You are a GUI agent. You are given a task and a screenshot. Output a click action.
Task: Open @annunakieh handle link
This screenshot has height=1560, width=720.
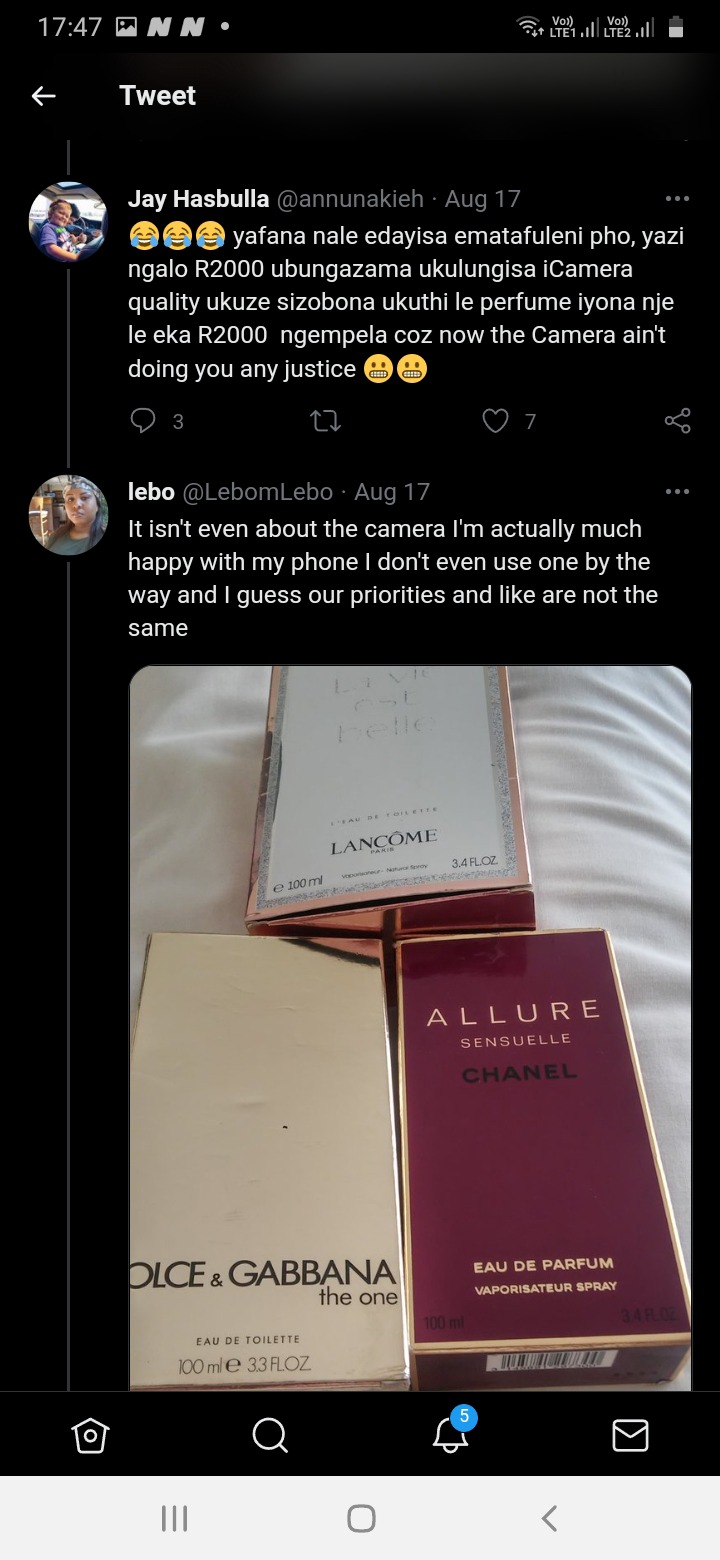coord(349,199)
